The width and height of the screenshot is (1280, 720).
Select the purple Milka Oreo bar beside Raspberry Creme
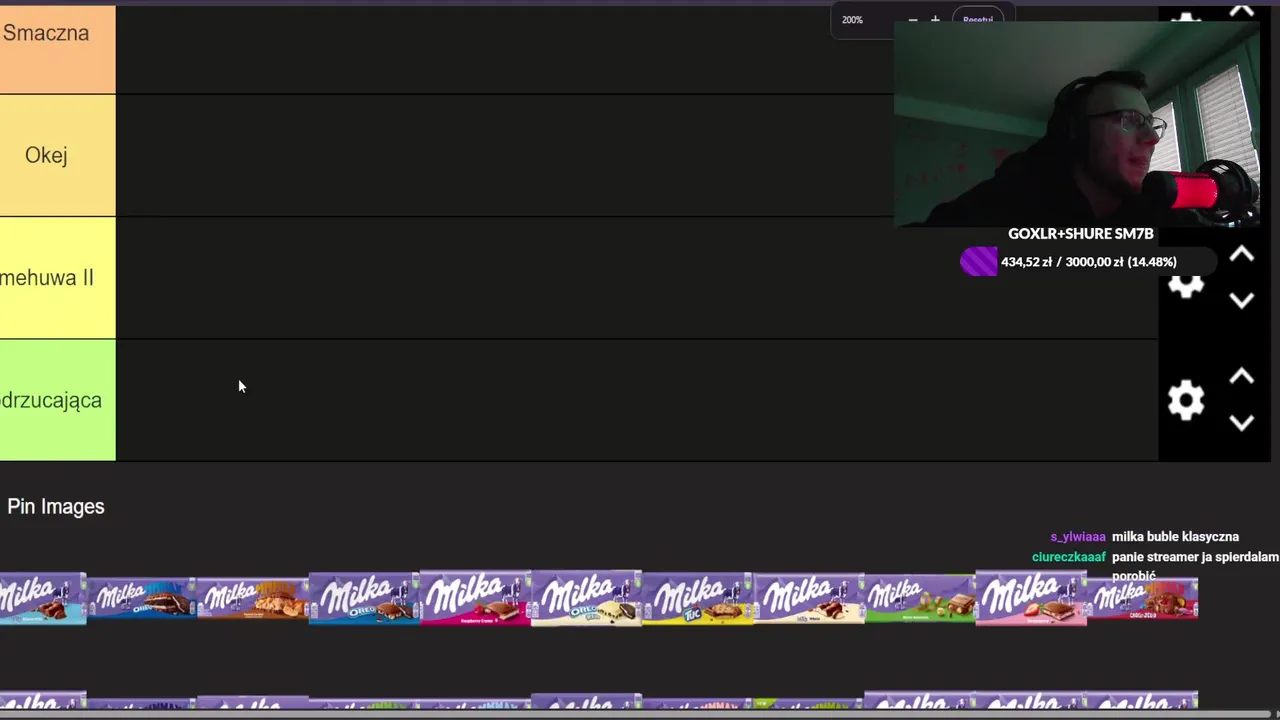pos(364,598)
